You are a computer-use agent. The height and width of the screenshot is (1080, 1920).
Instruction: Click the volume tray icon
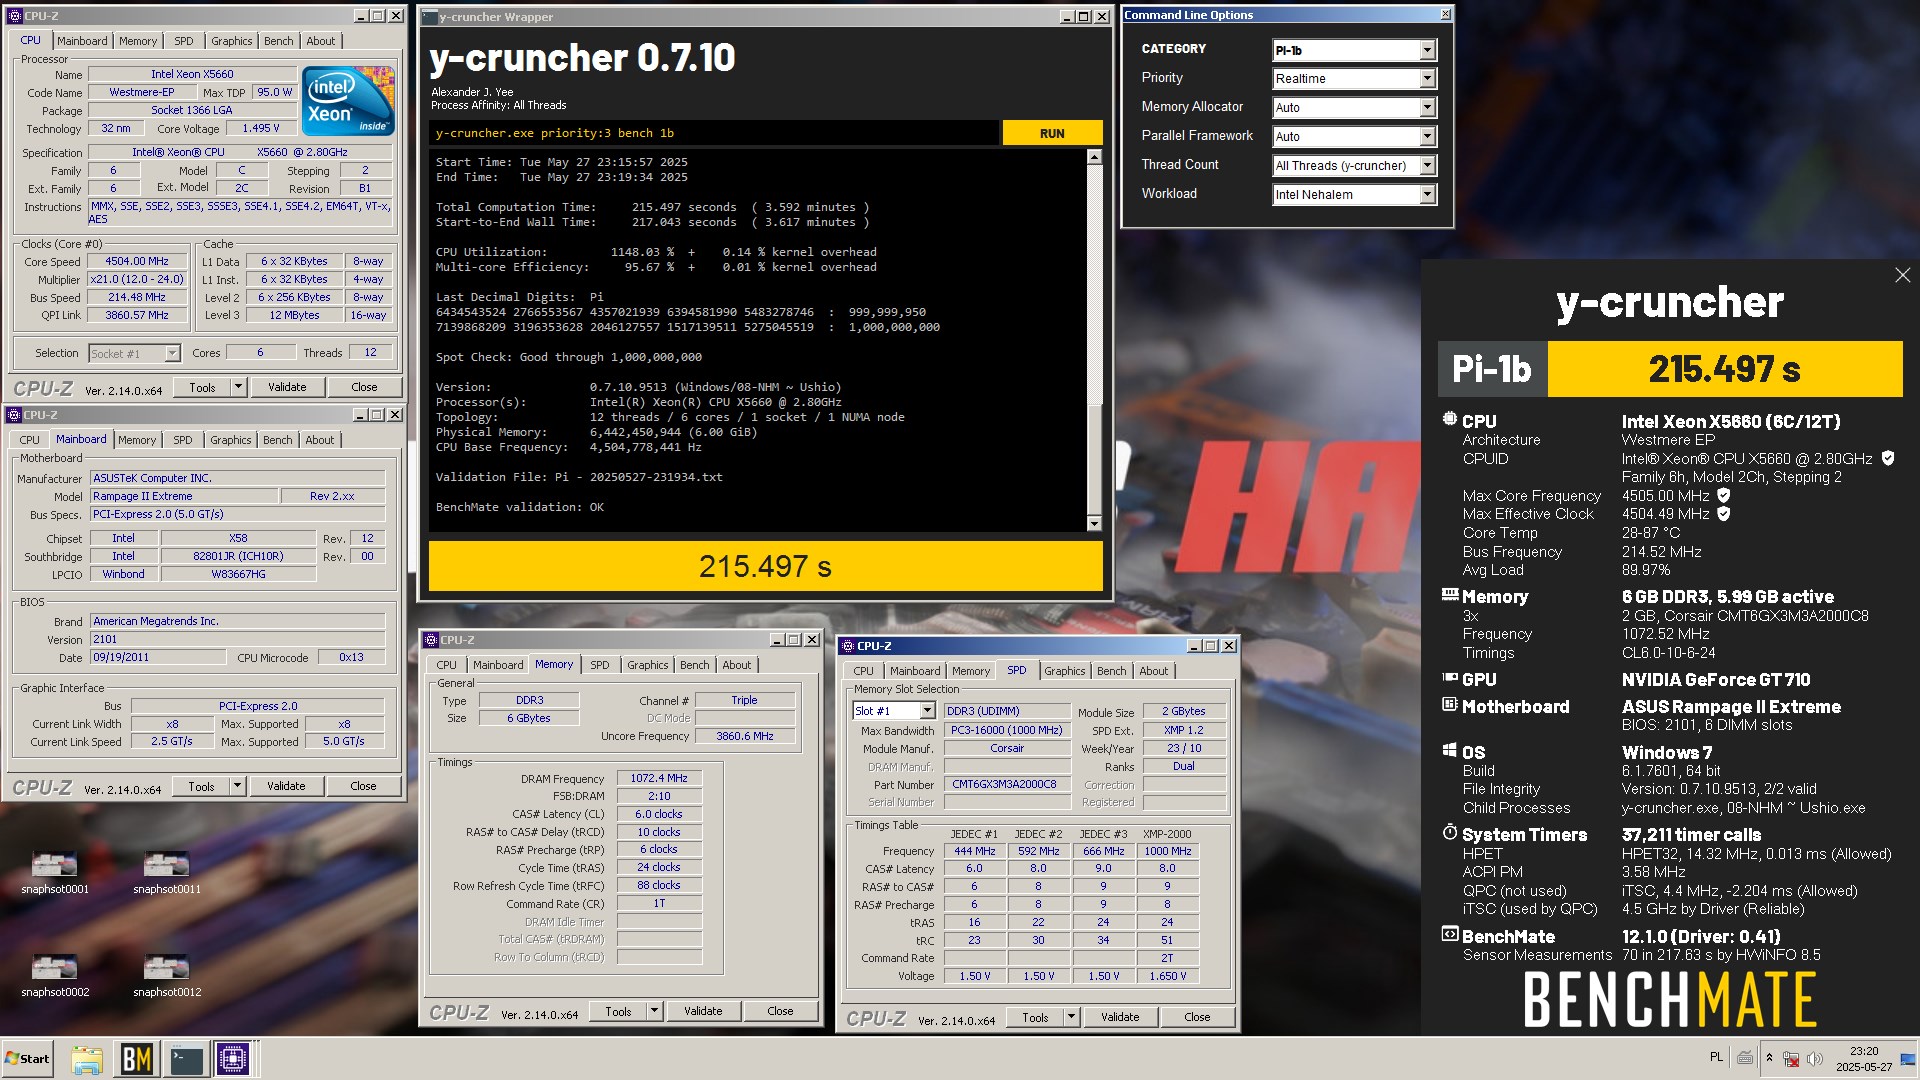(x=1815, y=1058)
